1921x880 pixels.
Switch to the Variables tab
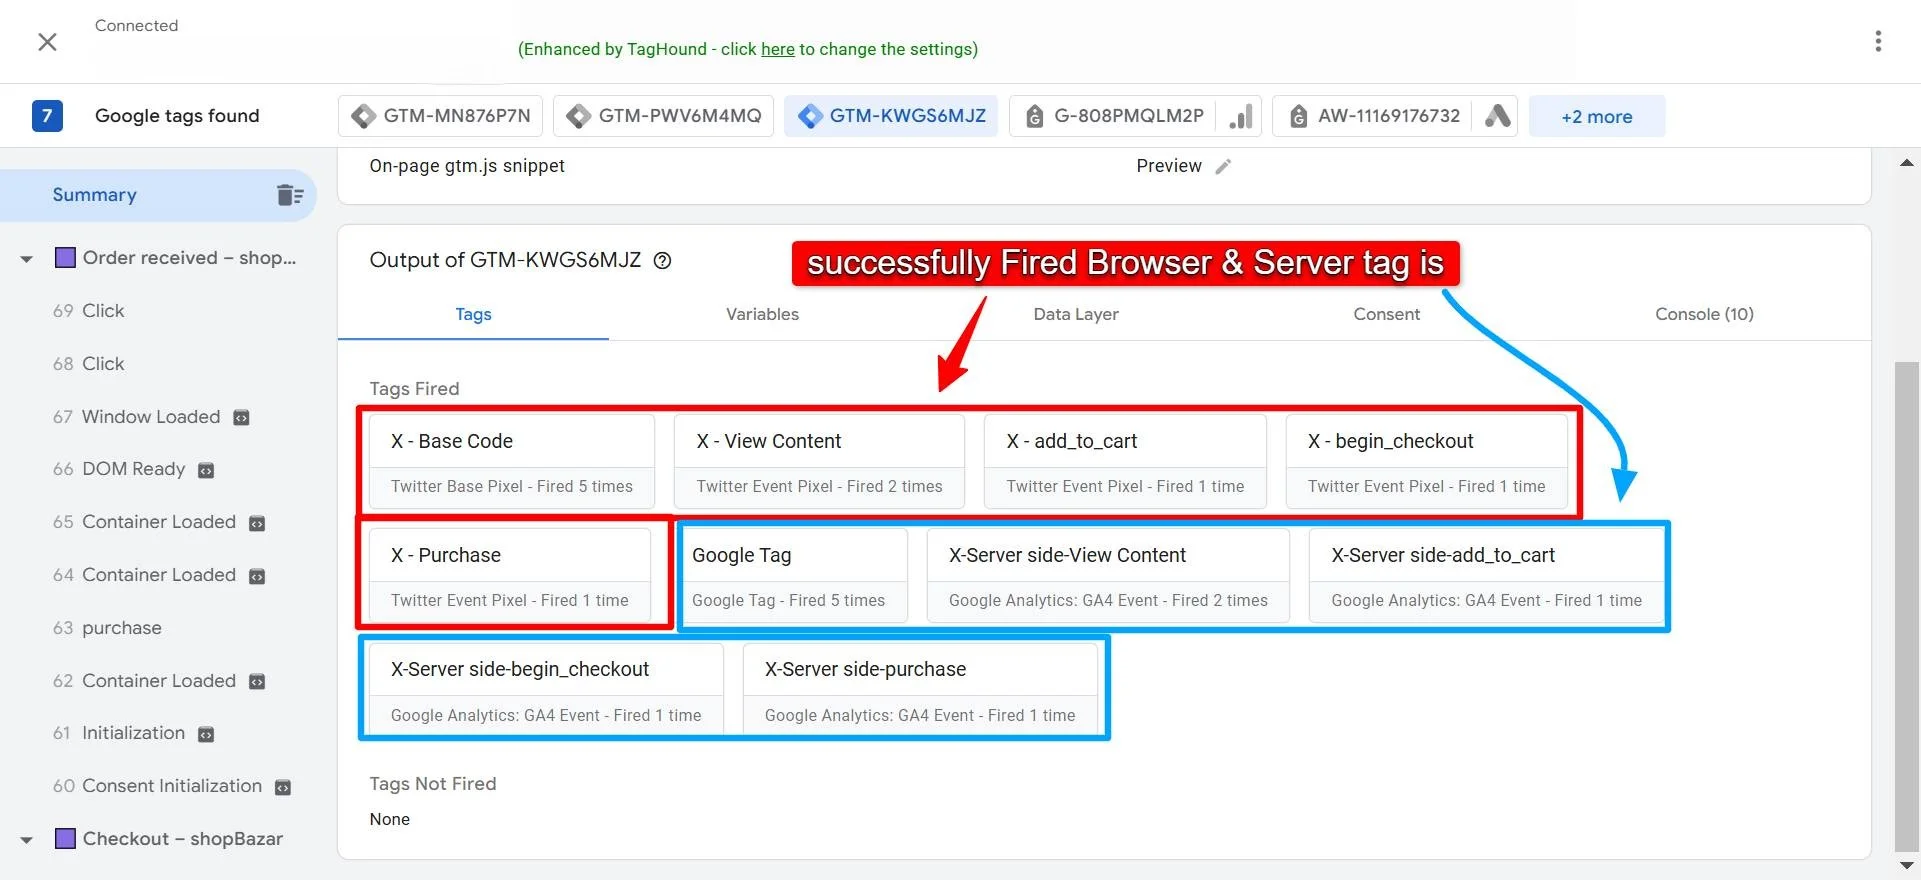coord(762,314)
